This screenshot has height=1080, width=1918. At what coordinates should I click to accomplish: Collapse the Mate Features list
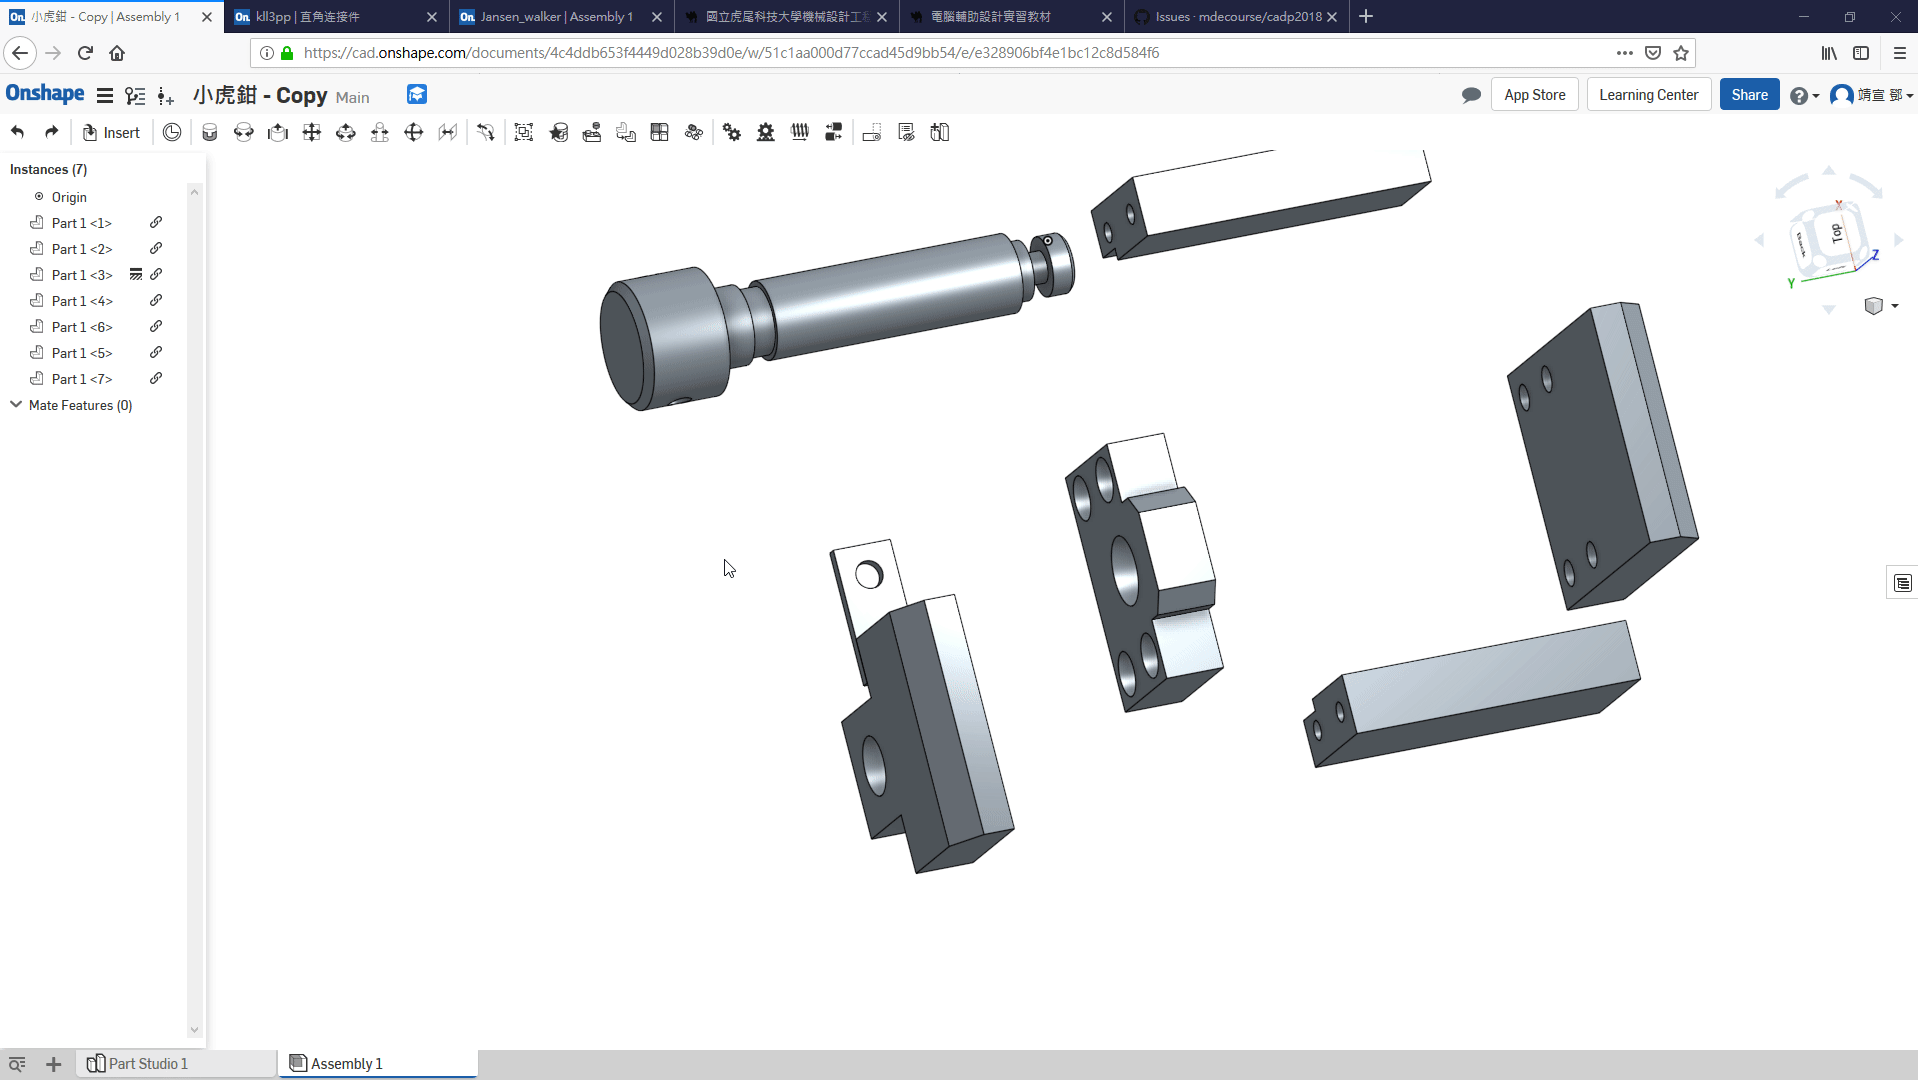pyautogui.click(x=16, y=405)
